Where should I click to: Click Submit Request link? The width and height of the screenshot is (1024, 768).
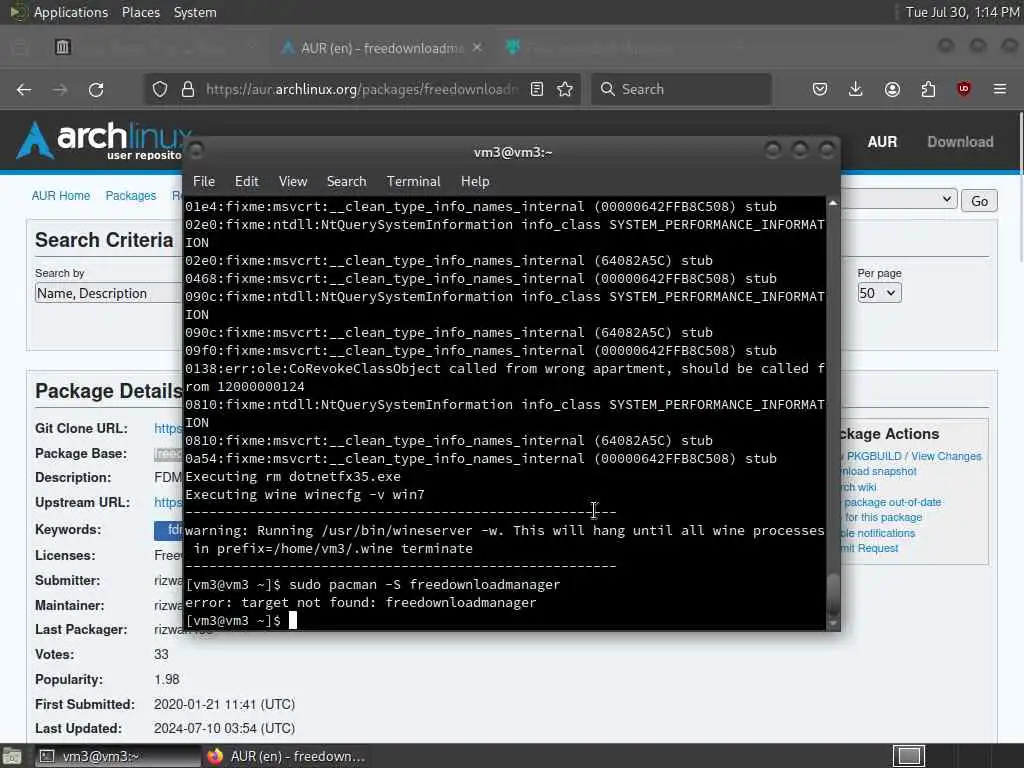pos(870,548)
